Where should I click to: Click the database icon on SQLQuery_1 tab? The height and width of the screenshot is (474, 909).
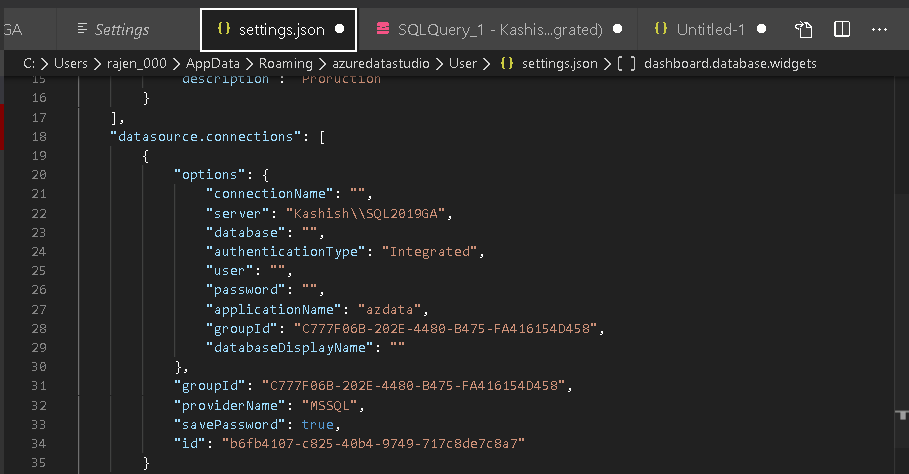tap(383, 30)
